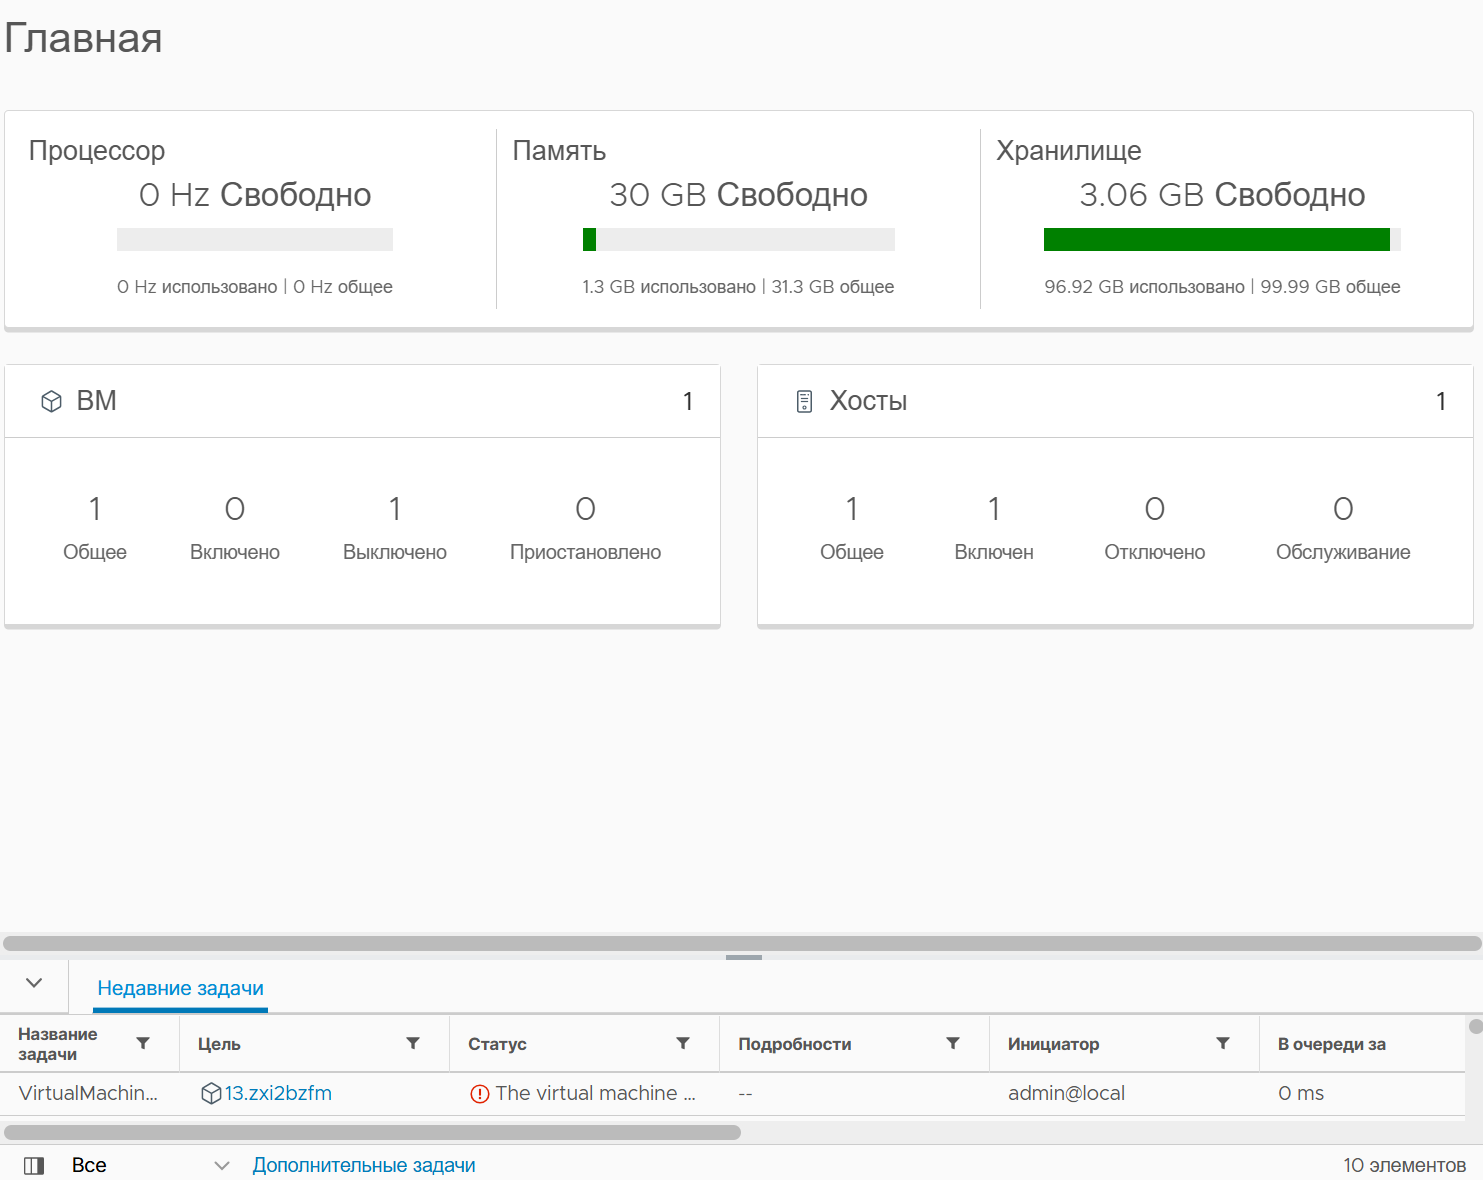Click 'The virtual machine ...' status cell
The width and height of the screenshot is (1483, 1180).
pyautogui.click(x=595, y=1093)
